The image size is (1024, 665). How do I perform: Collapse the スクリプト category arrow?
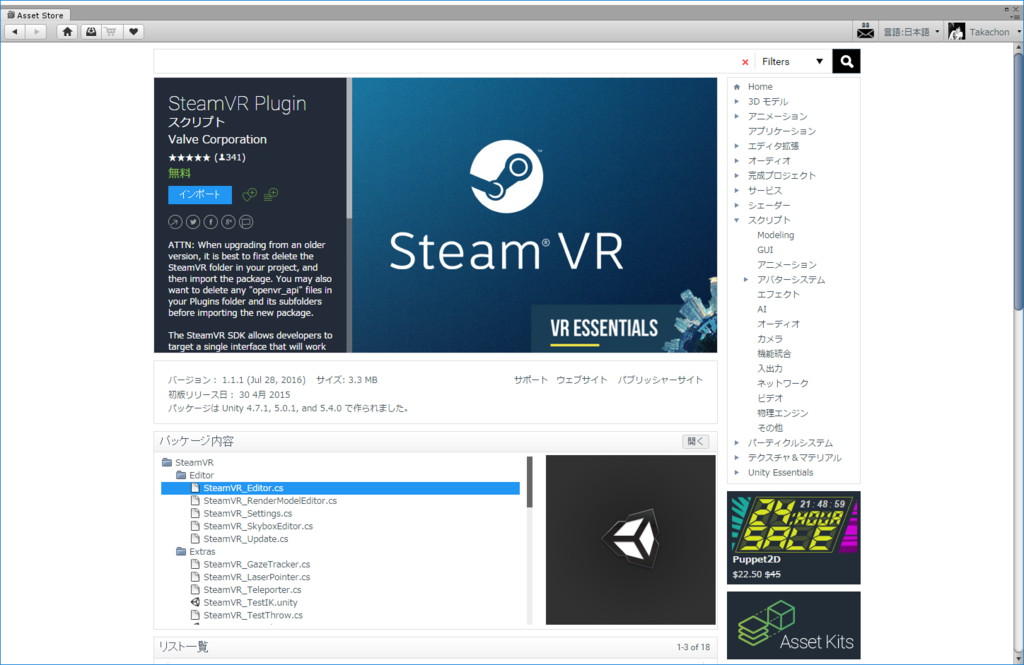[737, 220]
